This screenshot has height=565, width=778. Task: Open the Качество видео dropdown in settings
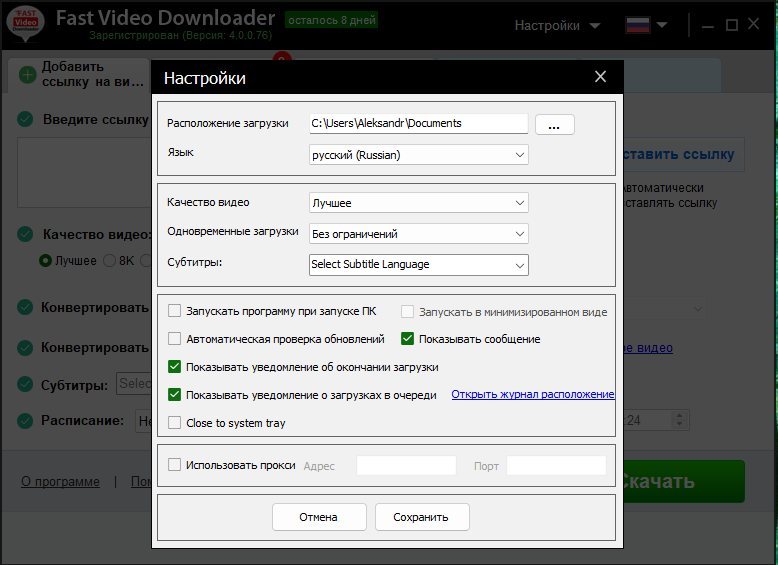coord(419,203)
